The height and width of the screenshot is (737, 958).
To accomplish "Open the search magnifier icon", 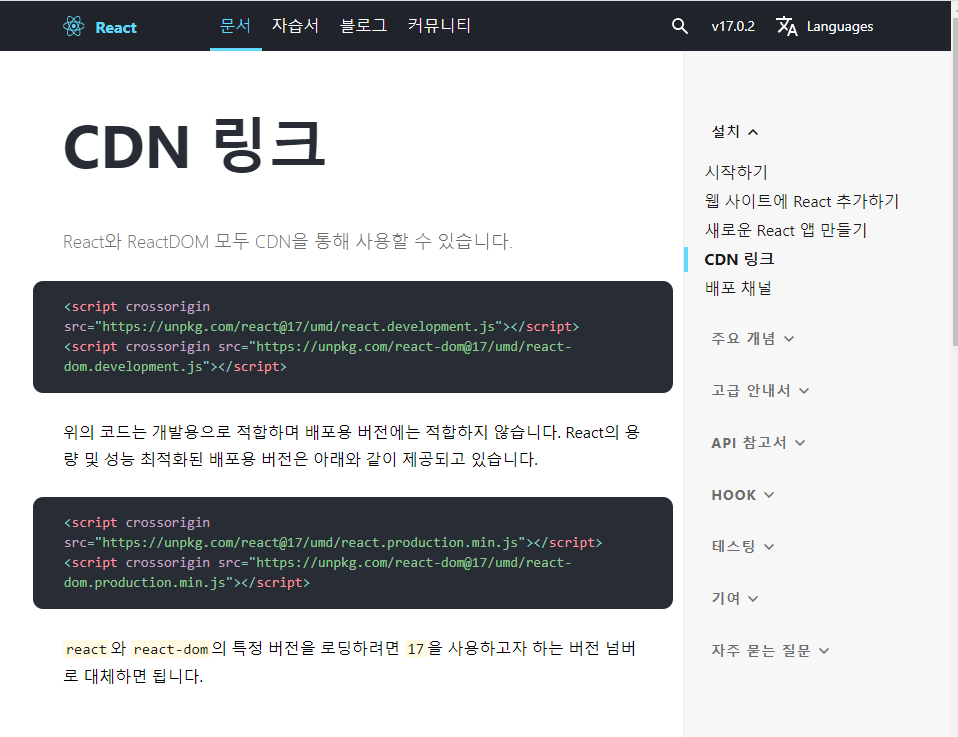I will click(679, 26).
